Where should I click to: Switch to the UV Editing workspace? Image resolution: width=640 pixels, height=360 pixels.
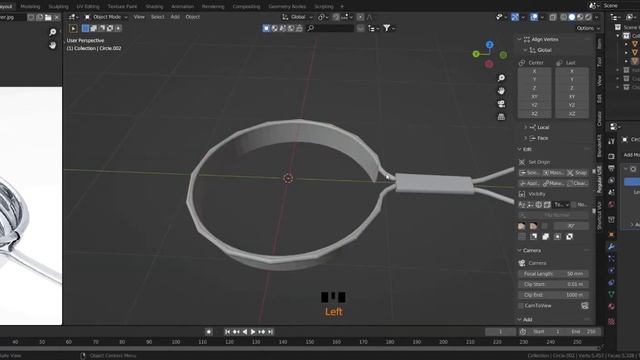[88, 6]
